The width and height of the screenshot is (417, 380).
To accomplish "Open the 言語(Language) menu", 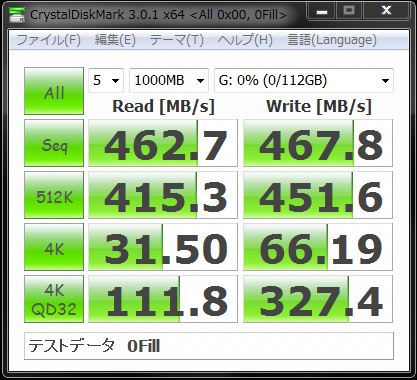I will 332,40.
